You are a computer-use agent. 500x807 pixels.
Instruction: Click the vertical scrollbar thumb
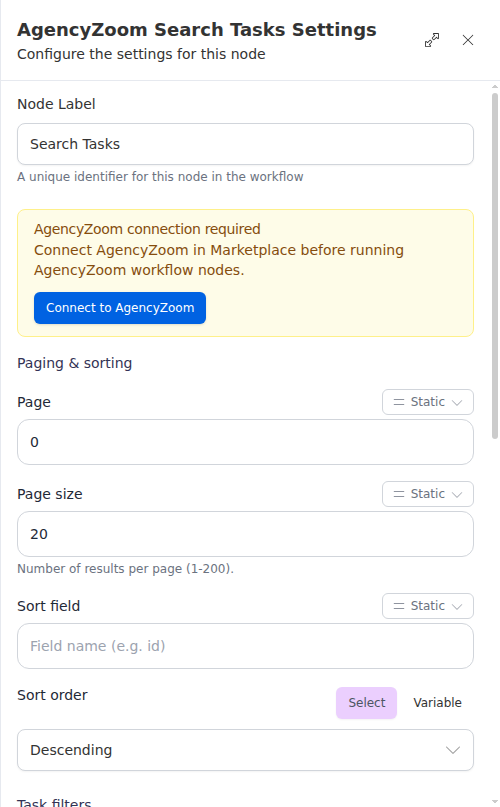[x=495, y=265]
